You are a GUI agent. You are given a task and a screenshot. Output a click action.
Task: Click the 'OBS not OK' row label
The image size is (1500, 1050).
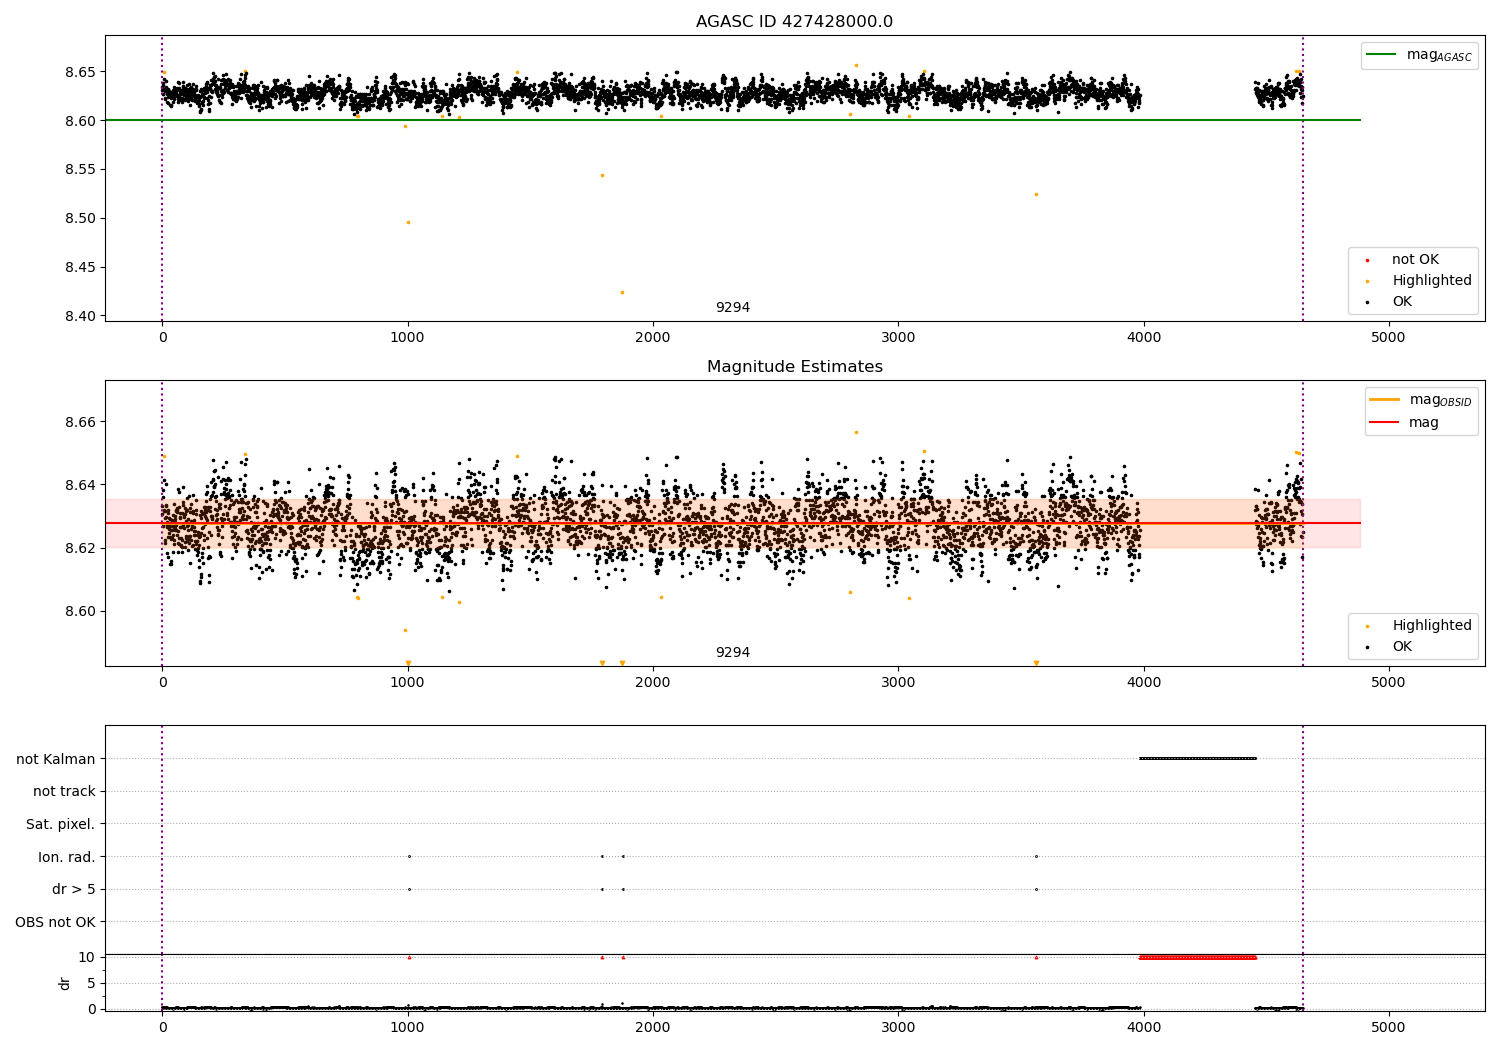coord(55,922)
